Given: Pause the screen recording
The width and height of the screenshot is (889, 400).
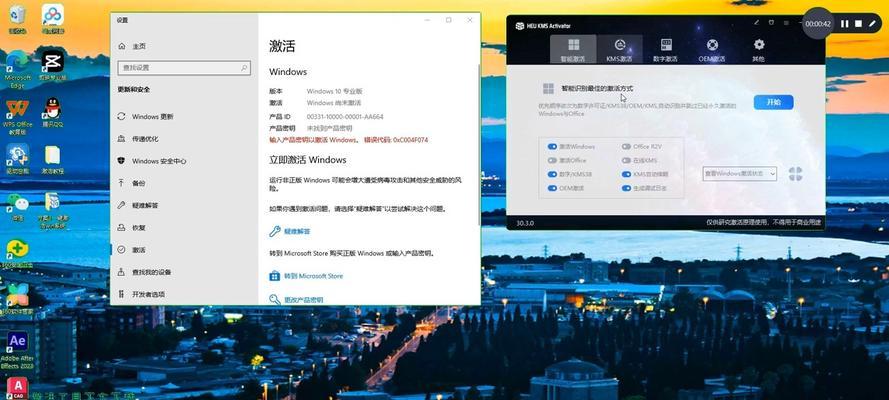Looking at the screenshot, I should 844,24.
